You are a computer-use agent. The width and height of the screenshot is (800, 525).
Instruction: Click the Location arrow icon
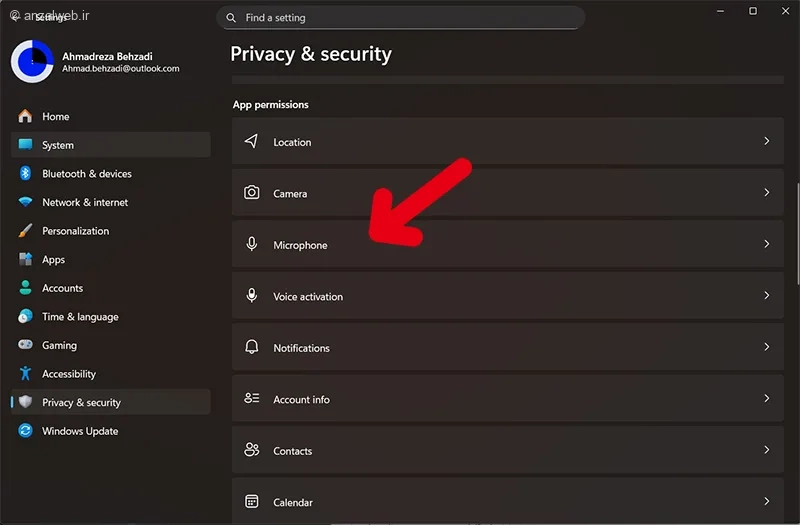(x=251, y=141)
